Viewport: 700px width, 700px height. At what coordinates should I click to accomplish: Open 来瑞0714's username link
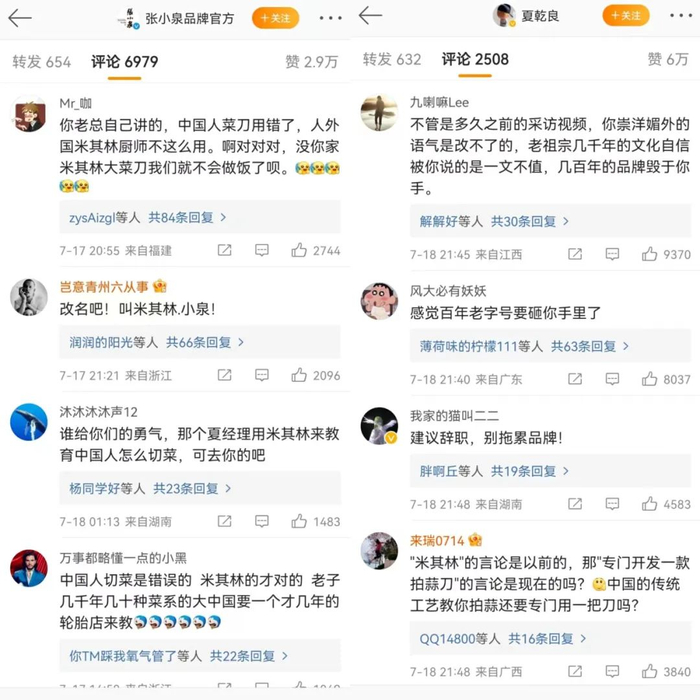(437, 541)
